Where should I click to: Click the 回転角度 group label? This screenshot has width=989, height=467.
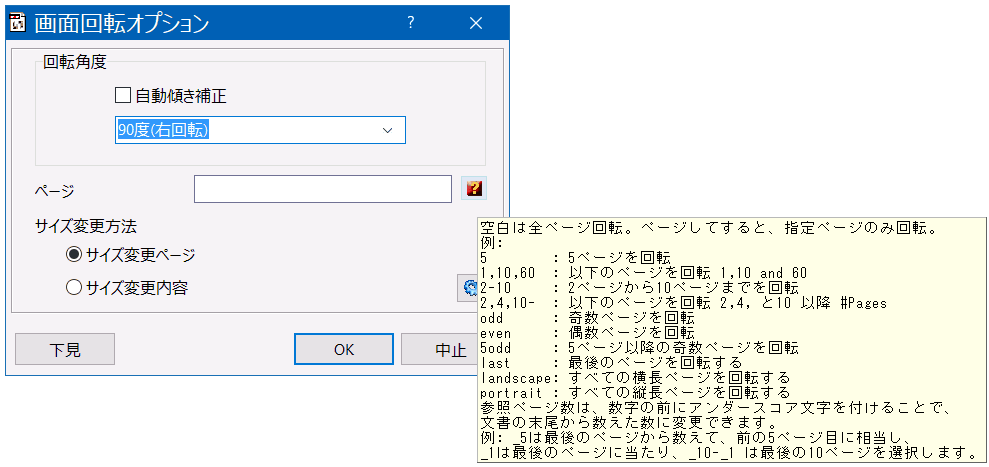click(x=74, y=62)
